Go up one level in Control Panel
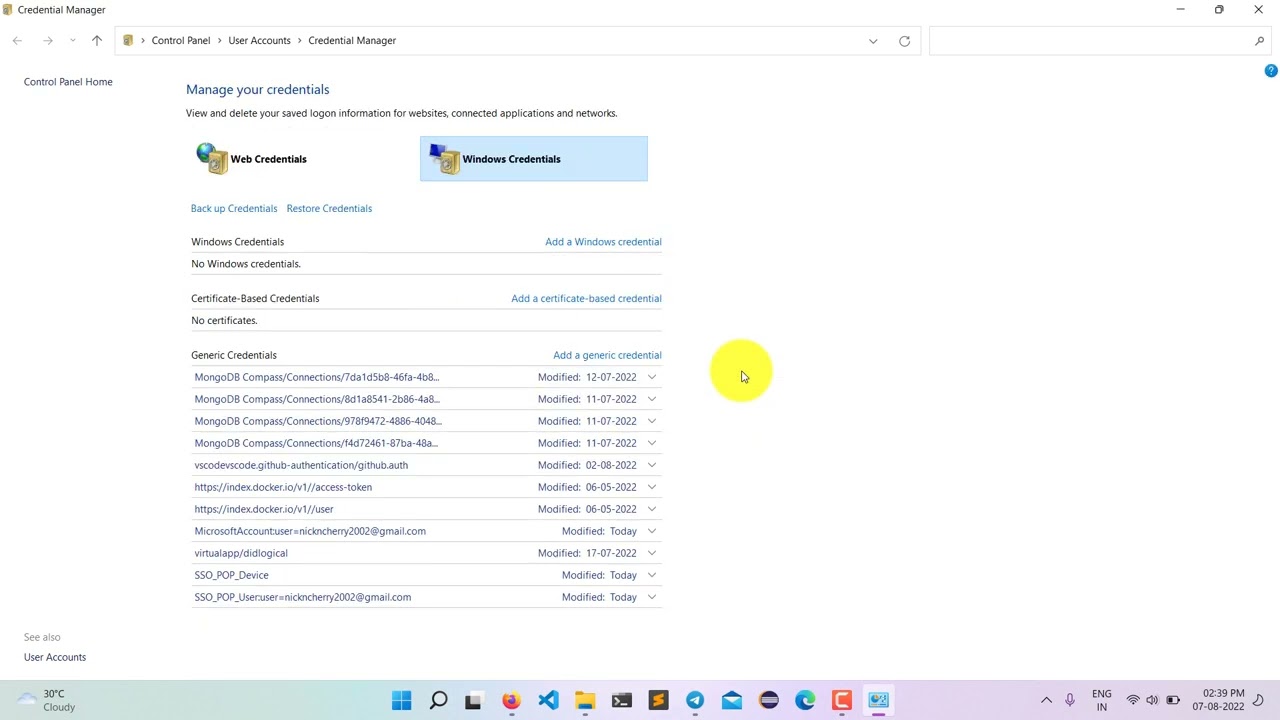This screenshot has height=720, width=1280. 97,41
